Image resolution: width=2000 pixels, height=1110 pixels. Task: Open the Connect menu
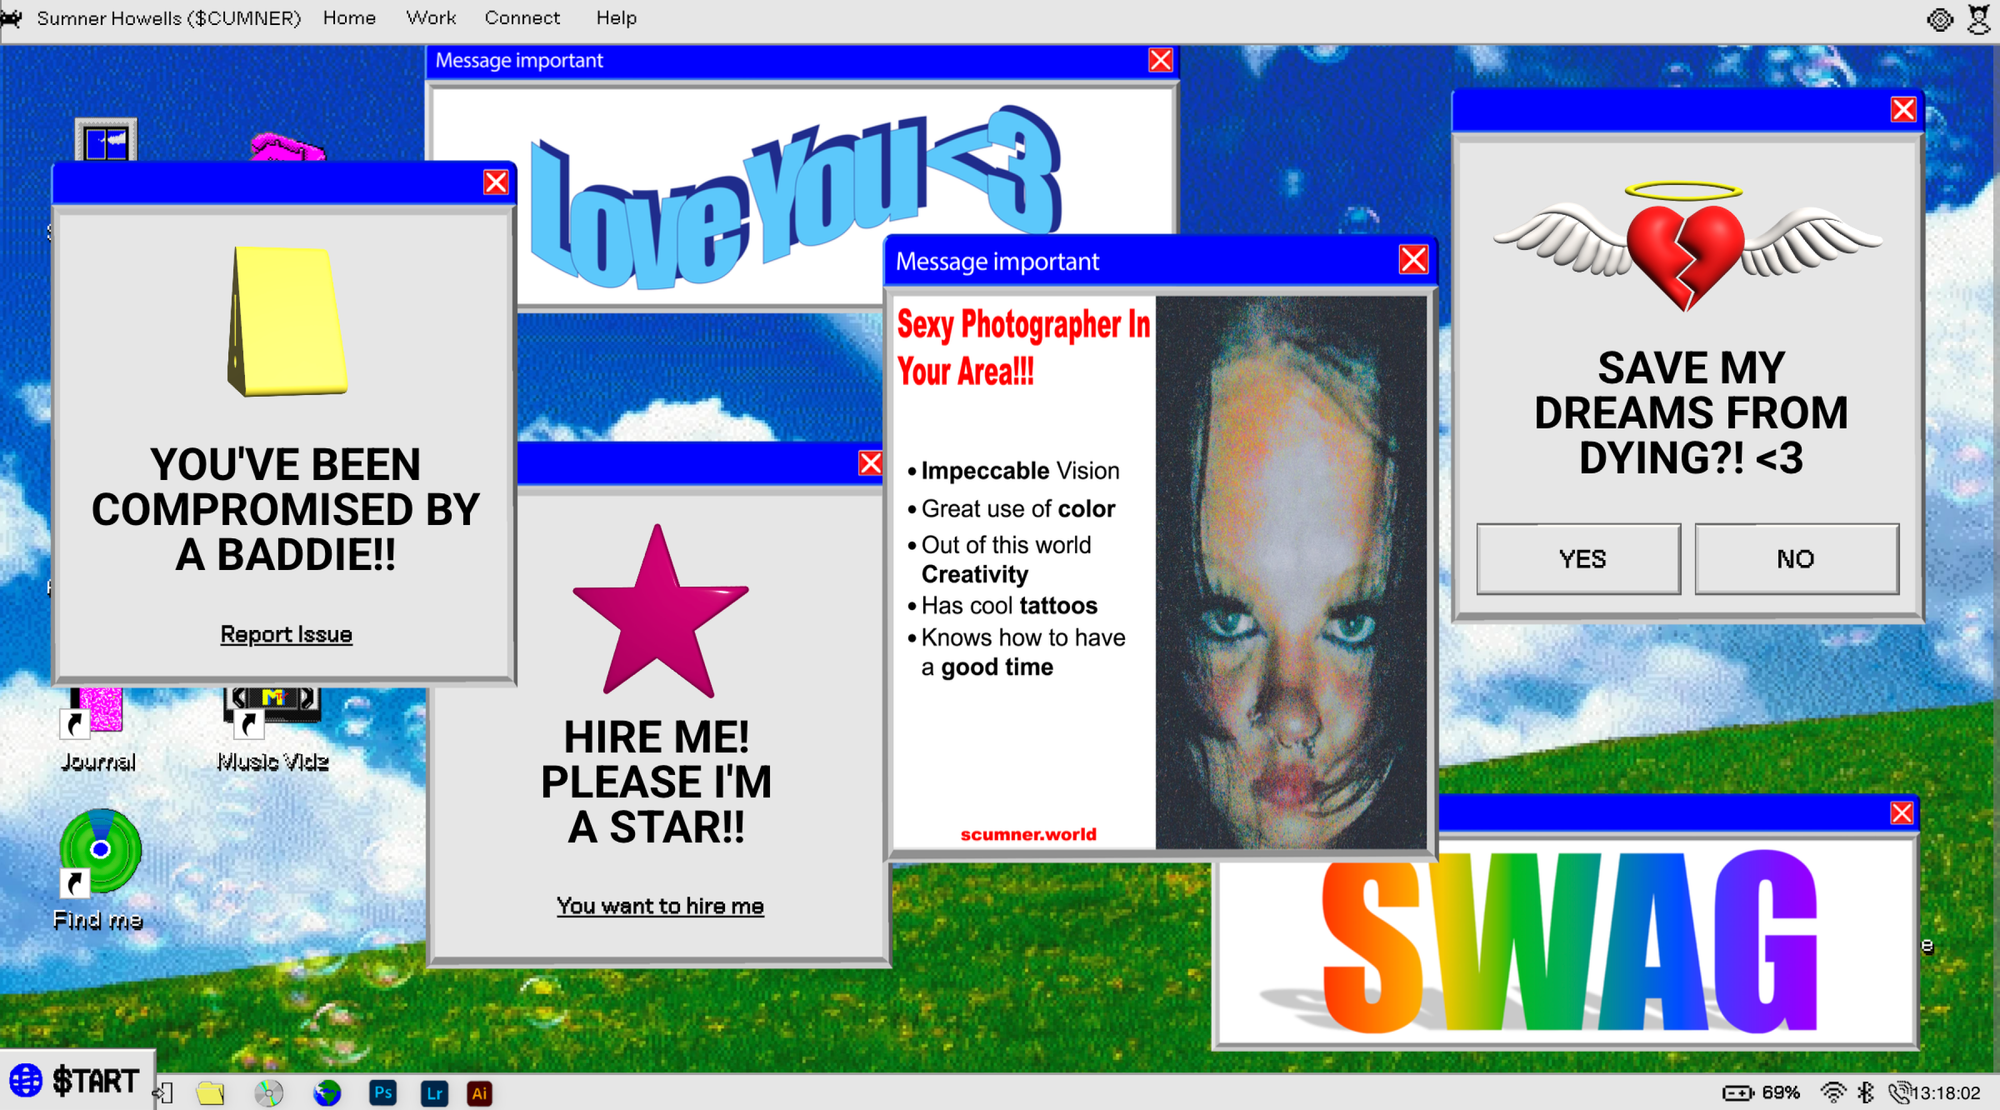coord(522,17)
